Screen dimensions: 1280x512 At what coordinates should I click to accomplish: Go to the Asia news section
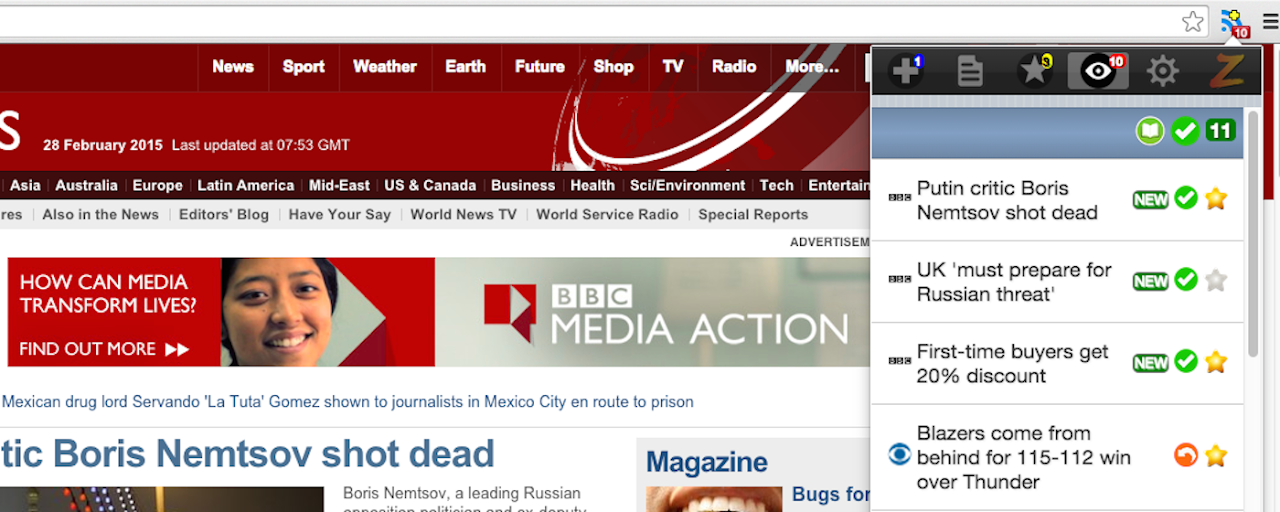[x=25, y=185]
